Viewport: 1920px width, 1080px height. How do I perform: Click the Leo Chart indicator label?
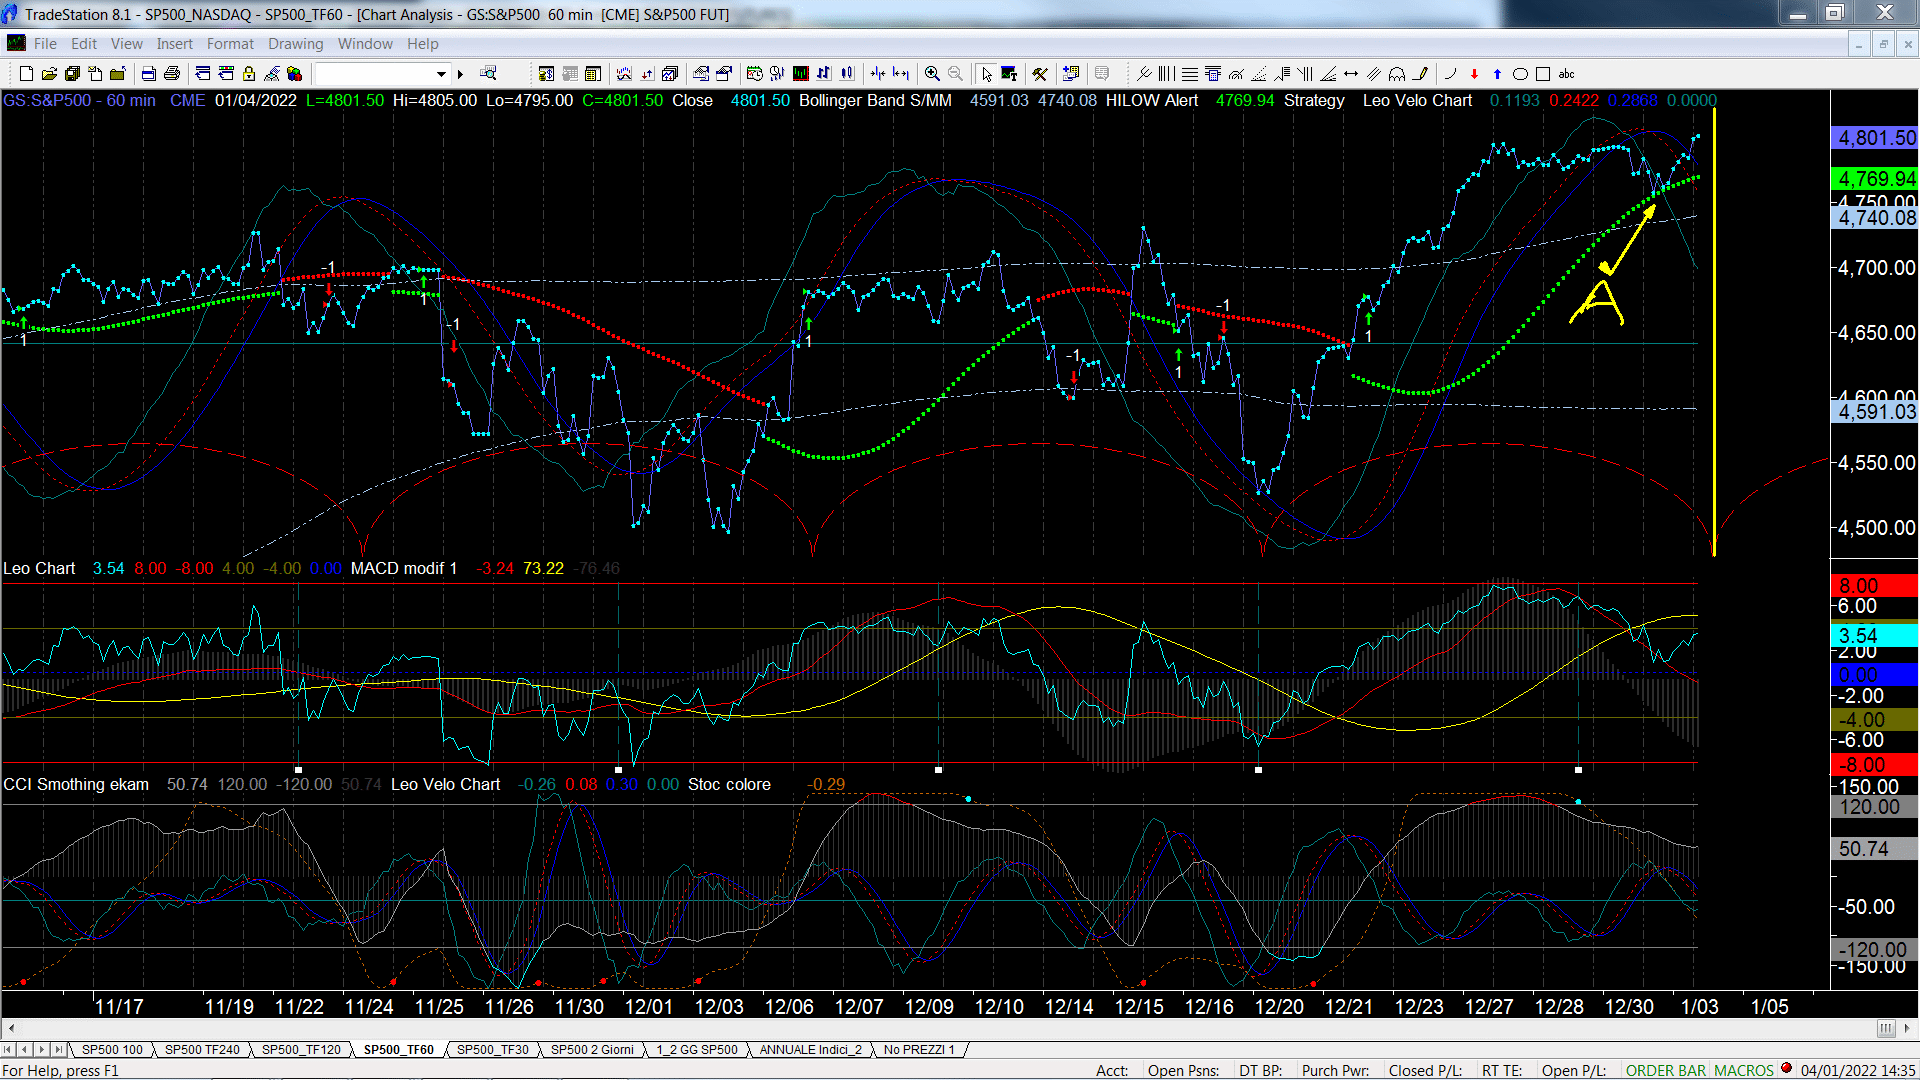point(39,568)
